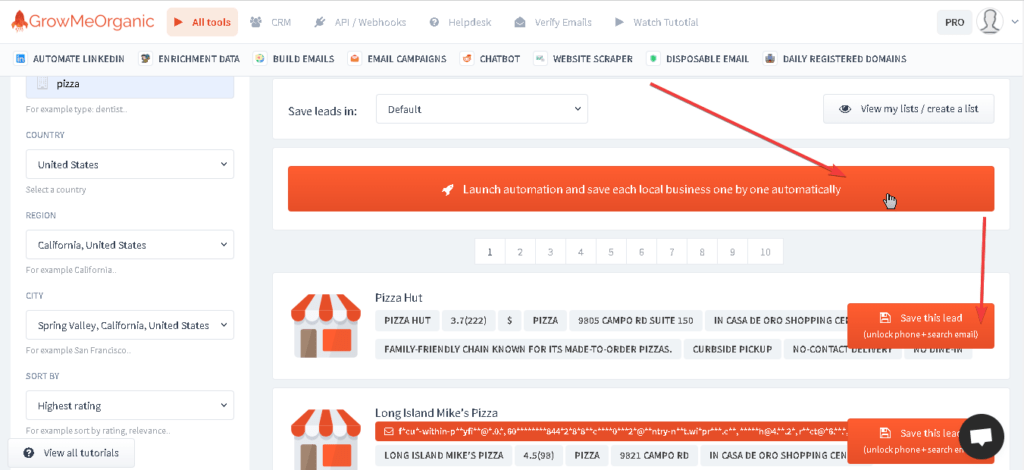Go to results page 3
Screen dimensions: 1024x470
point(551,251)
